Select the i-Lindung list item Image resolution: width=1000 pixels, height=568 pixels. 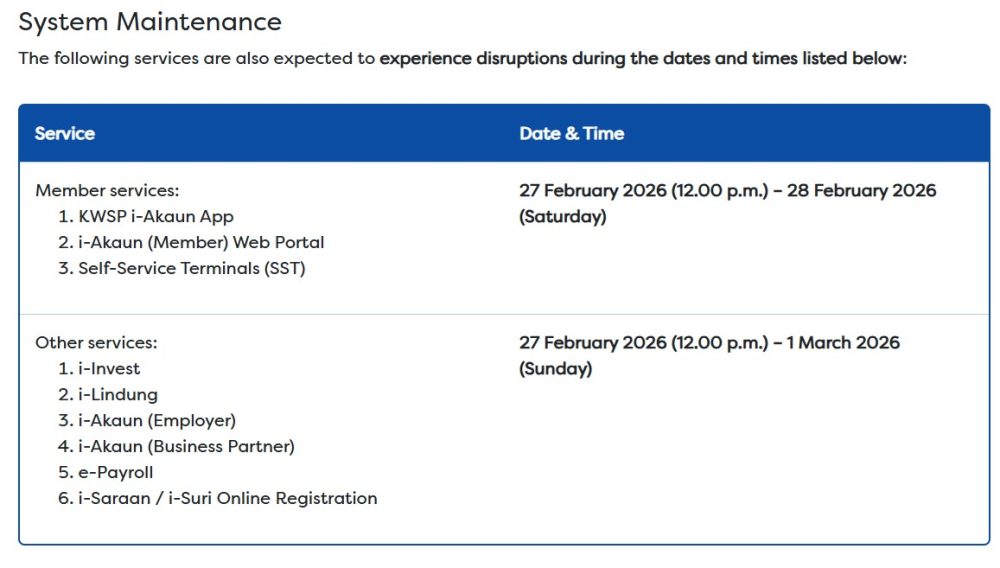118,394
